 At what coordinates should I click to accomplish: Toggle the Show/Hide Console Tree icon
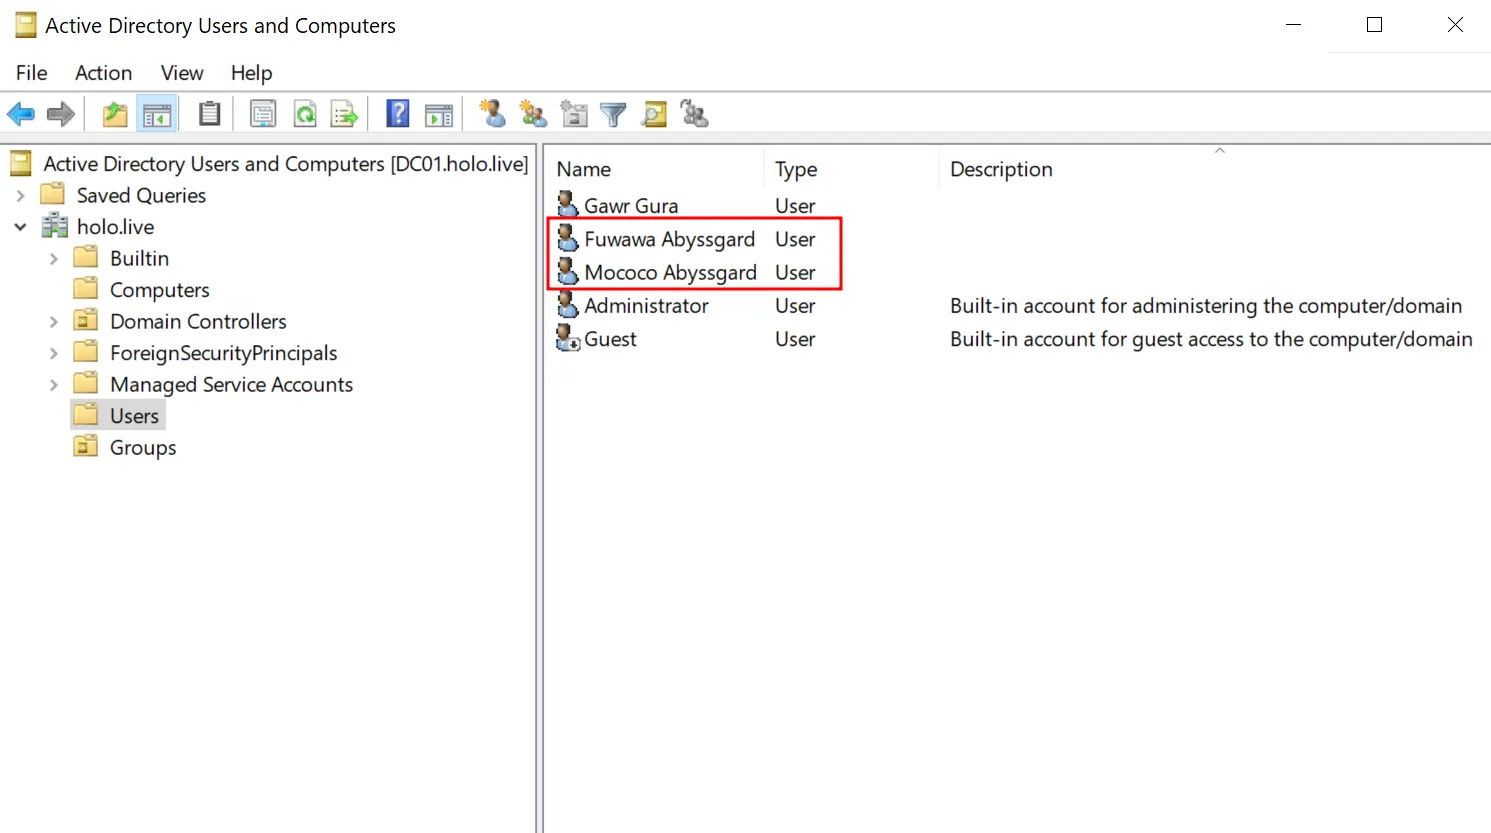coord(157,114)
